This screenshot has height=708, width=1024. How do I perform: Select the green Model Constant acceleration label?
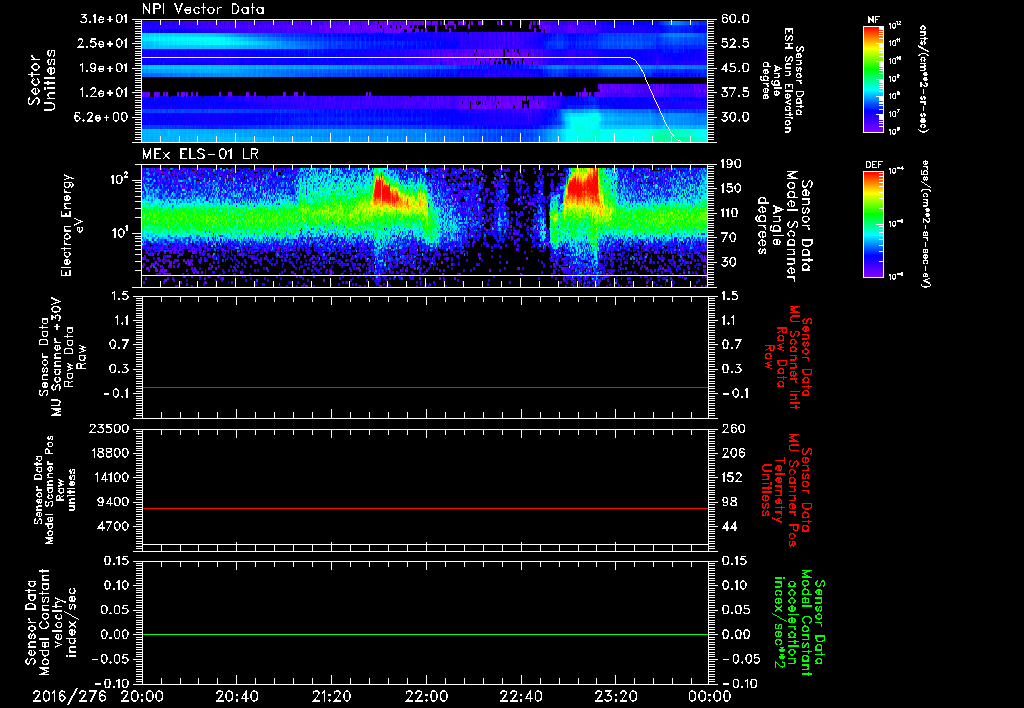click(x=795, y=624)
